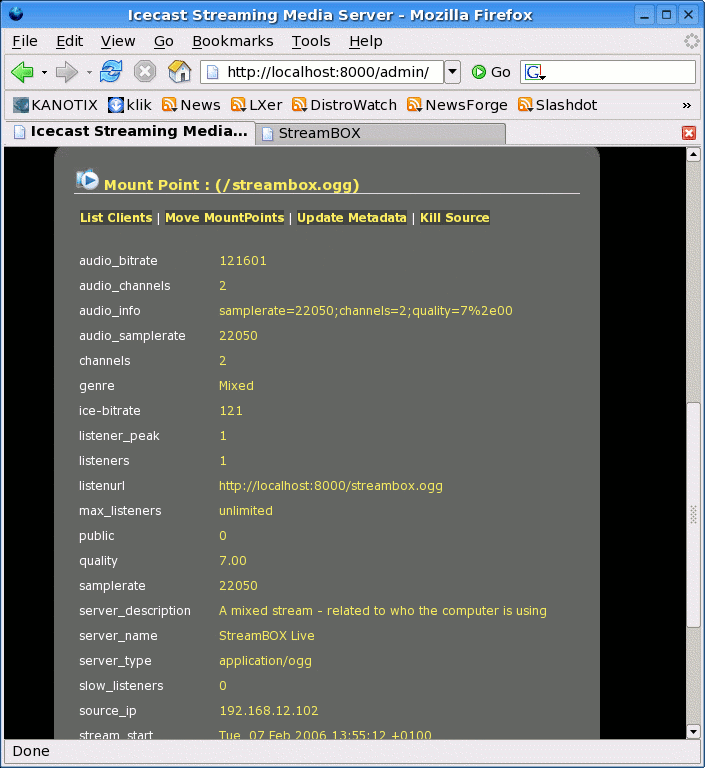Click the Mount Point streambox.ogg heading
705x768 pixels.
coord(231,185)
